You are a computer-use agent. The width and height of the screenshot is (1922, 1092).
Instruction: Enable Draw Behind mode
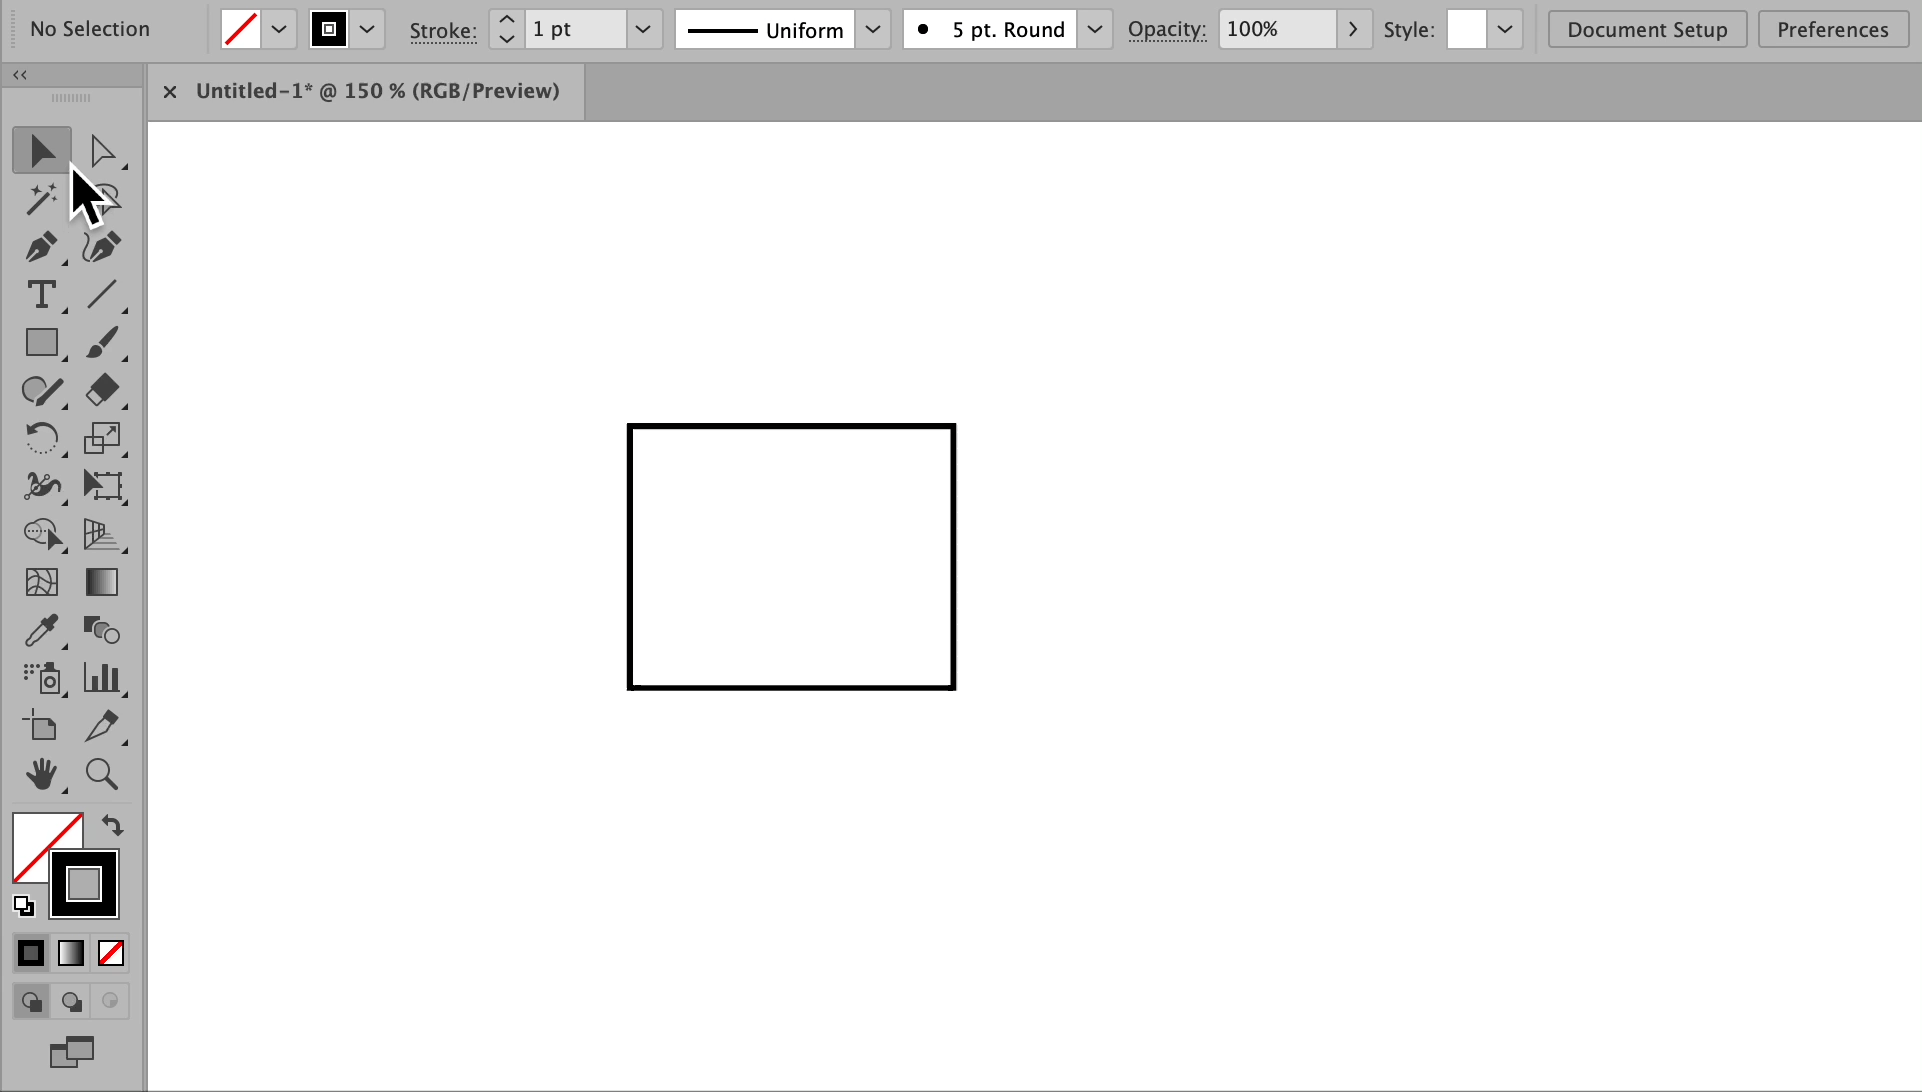coord(71,1001)
